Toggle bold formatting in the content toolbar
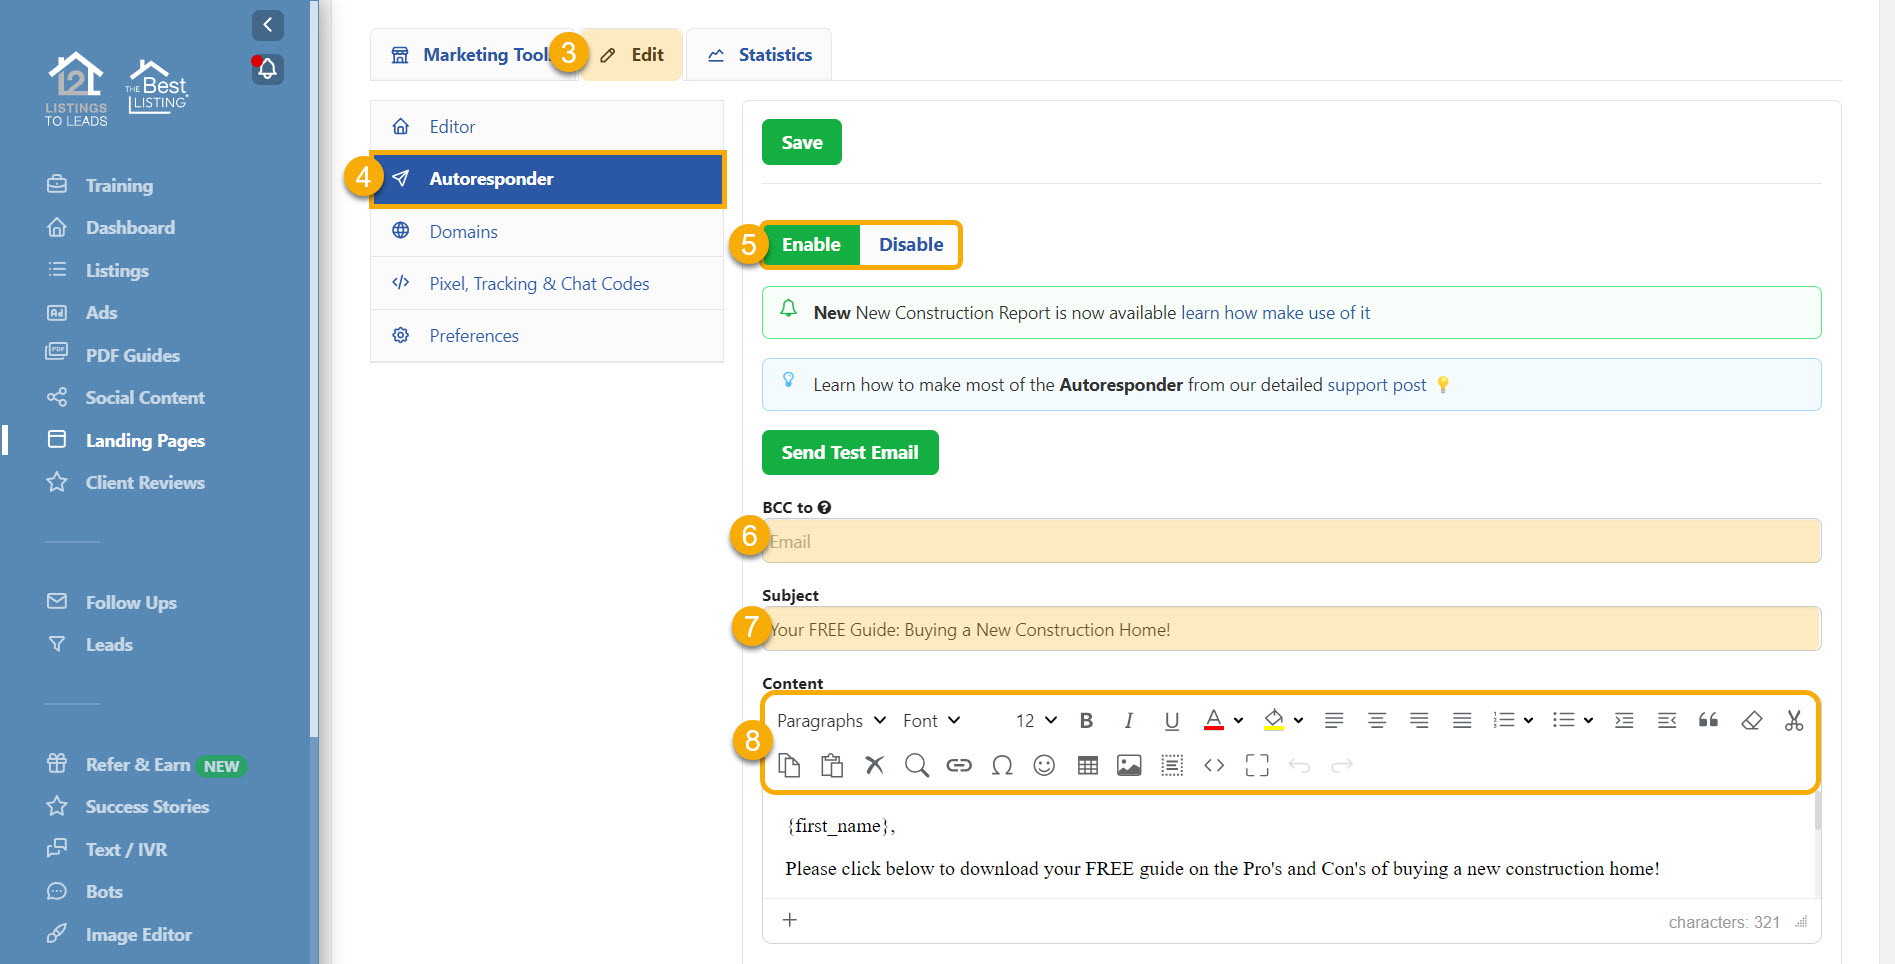Viewport: 1895px width, 964px height. pyautogui.click(x=1086, y=720)
